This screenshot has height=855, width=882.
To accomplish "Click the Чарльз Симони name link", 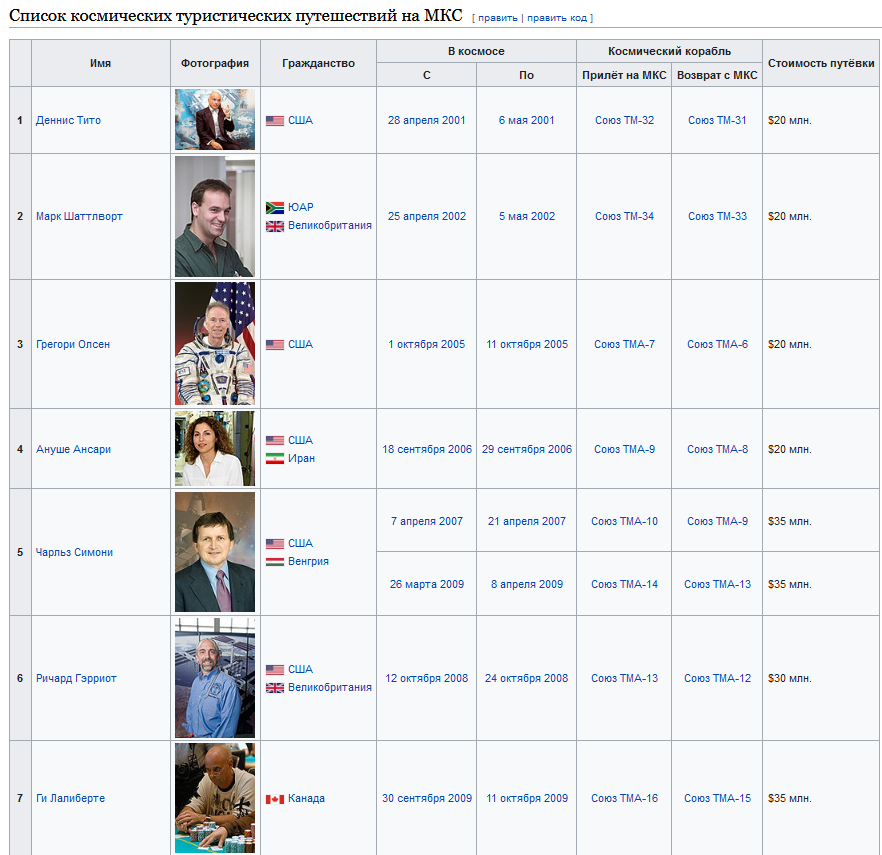I will (x=74, y=552).
